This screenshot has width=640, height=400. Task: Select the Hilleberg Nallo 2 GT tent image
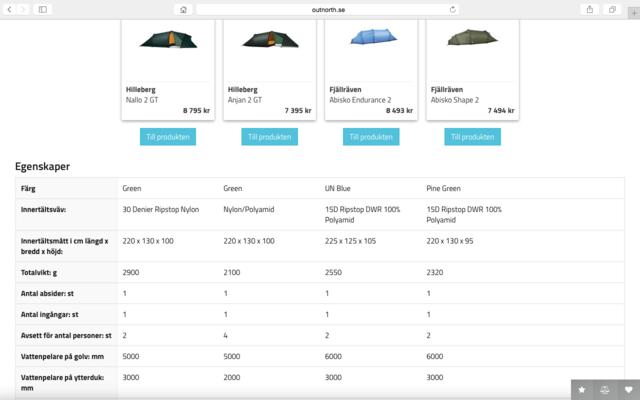[168, 39]
